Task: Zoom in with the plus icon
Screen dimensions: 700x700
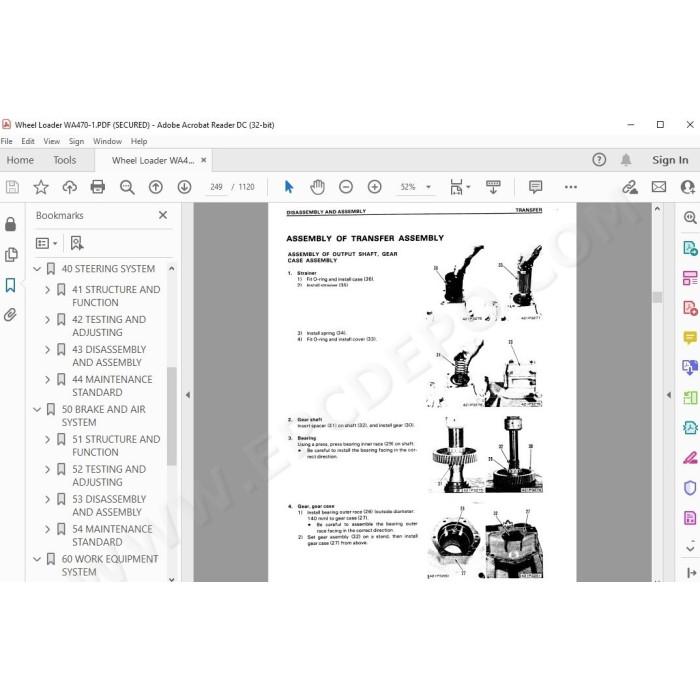Action: (375, 187)
